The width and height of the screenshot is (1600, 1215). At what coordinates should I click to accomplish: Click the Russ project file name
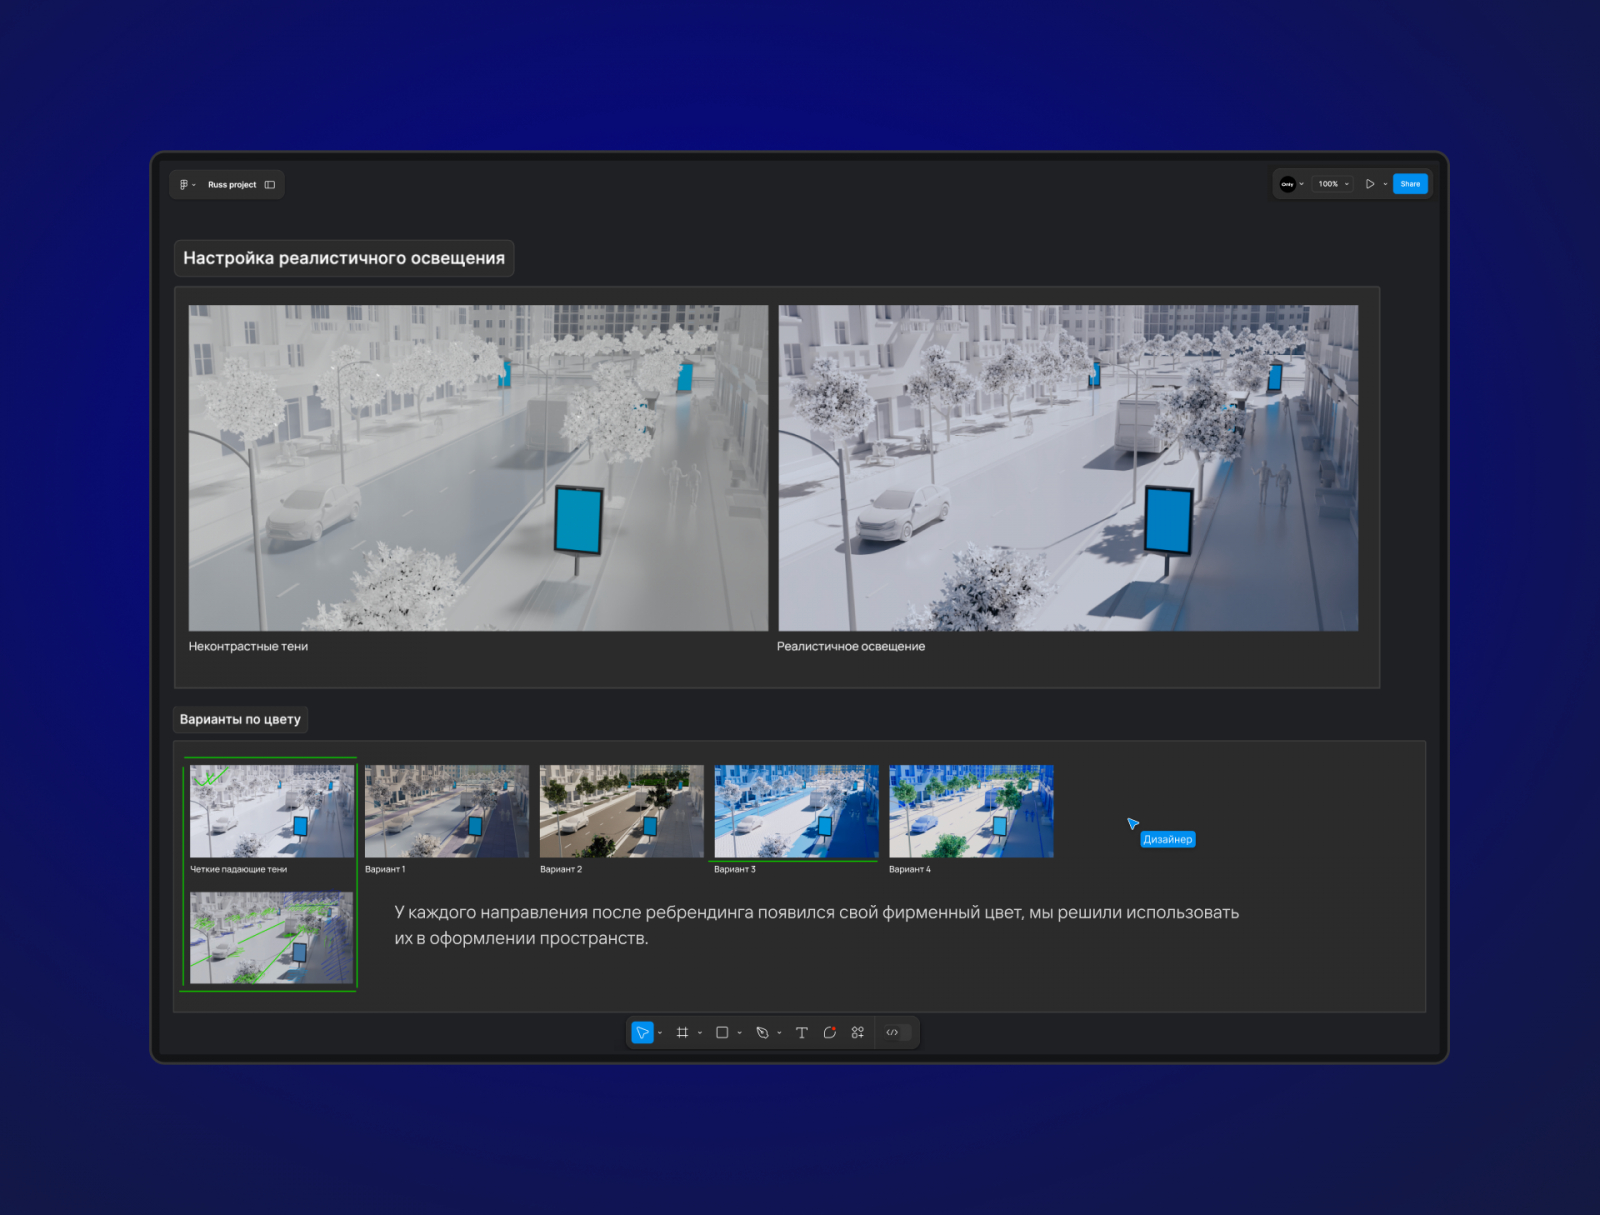click(x=232, y=185)
